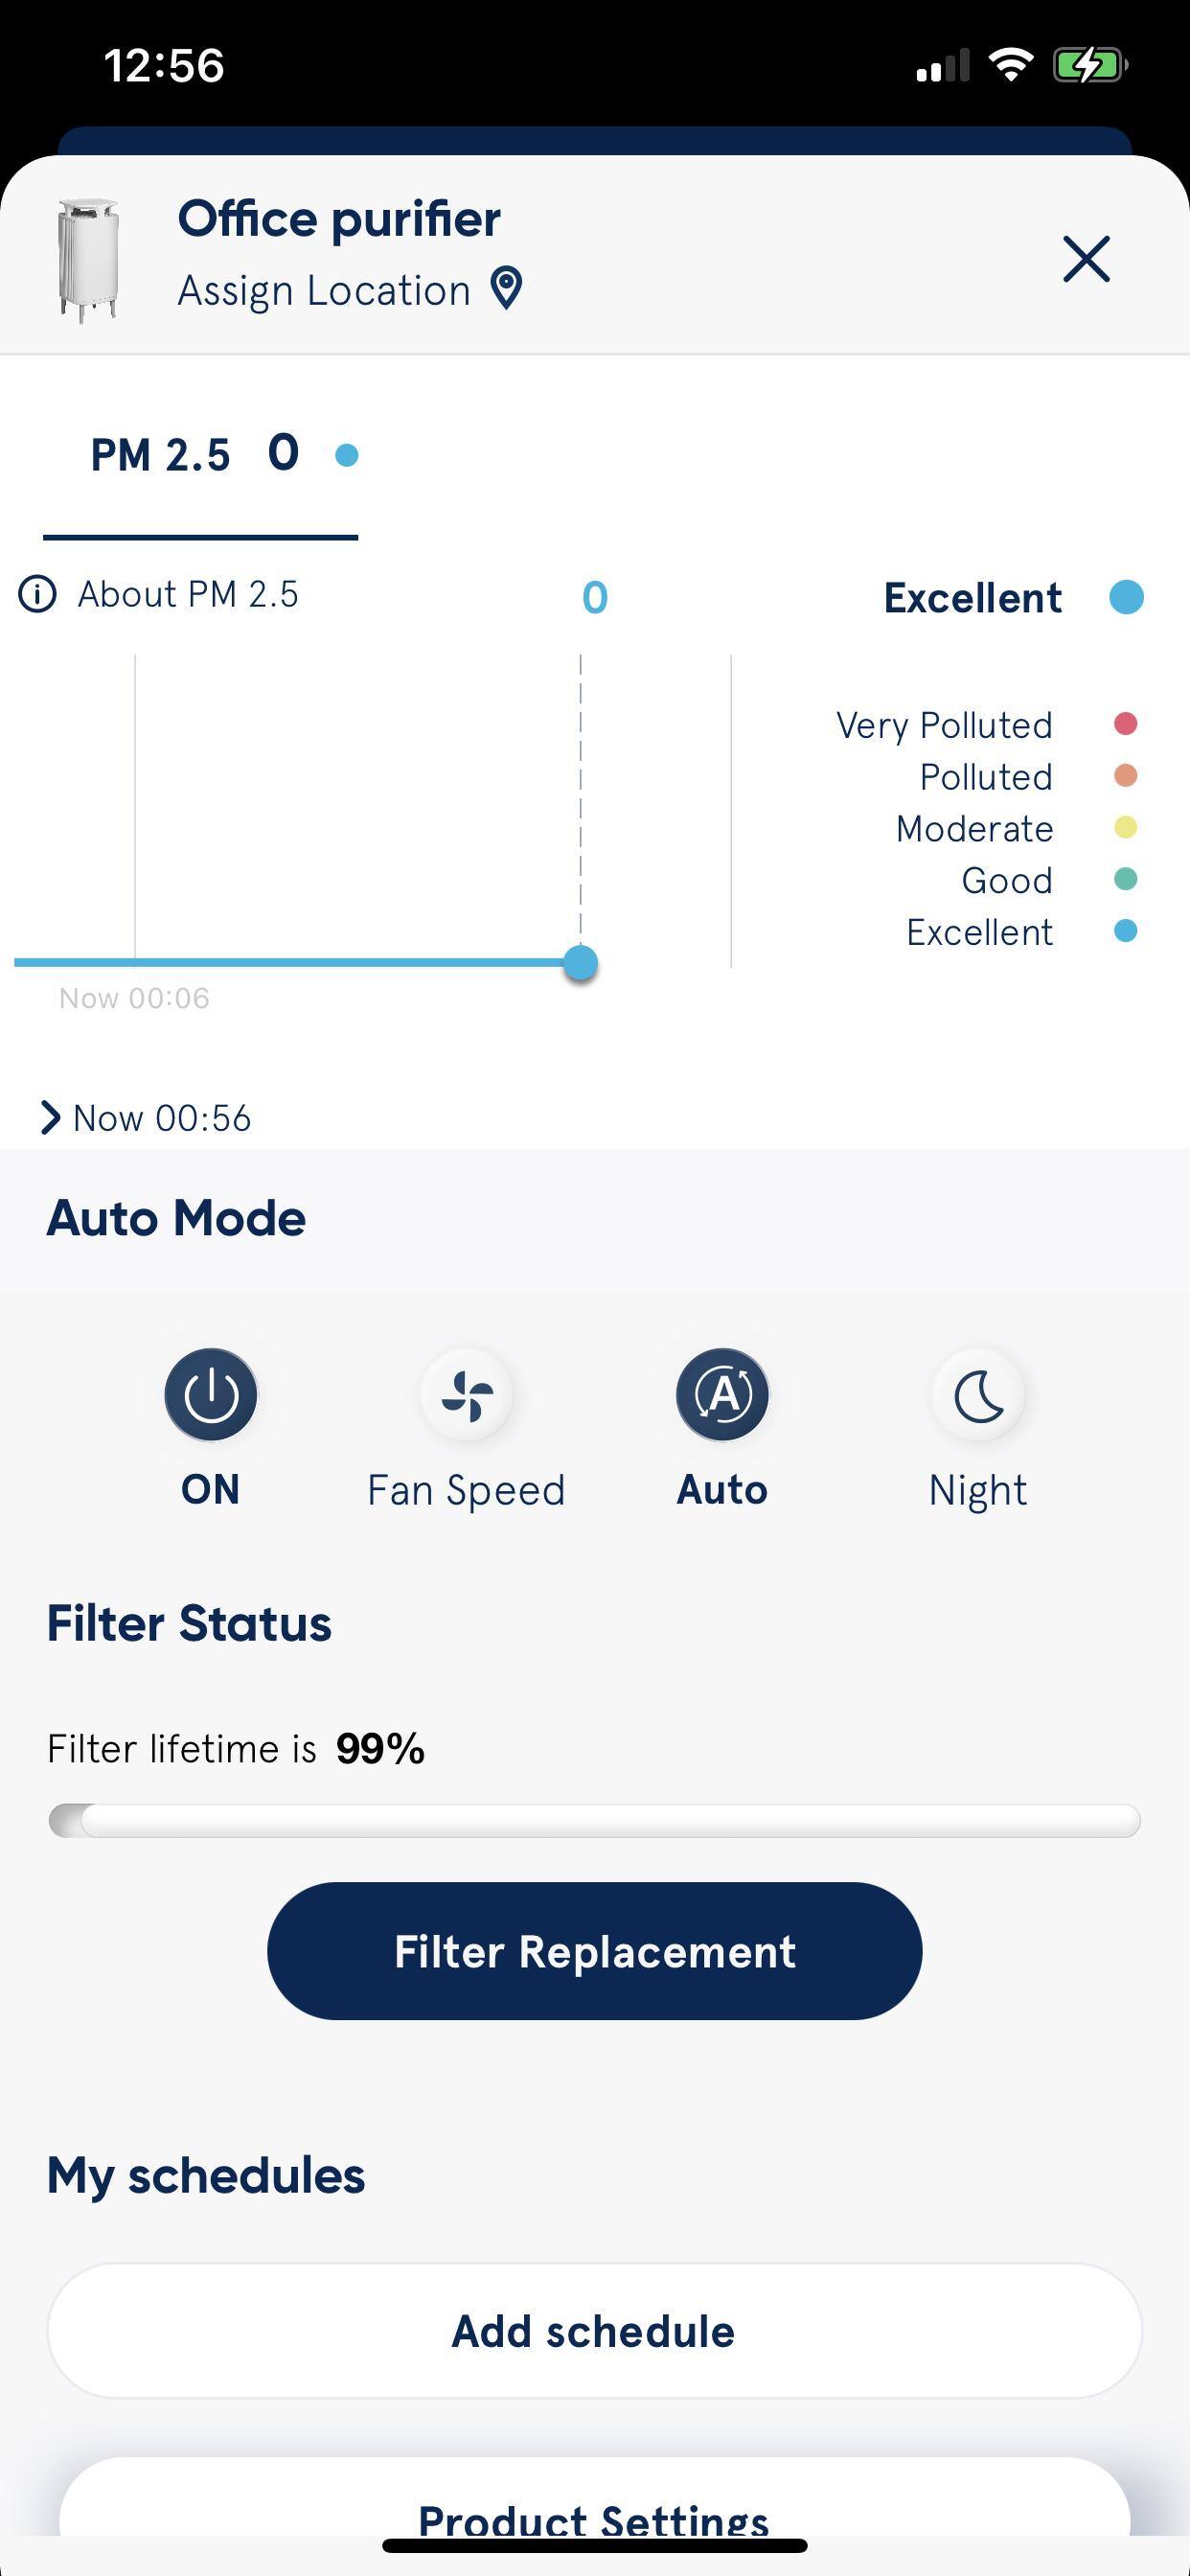The height and width of the screenshot is (2576, 1190).
Task: Enable Night mode moon icon
Action: [978, 1394]
